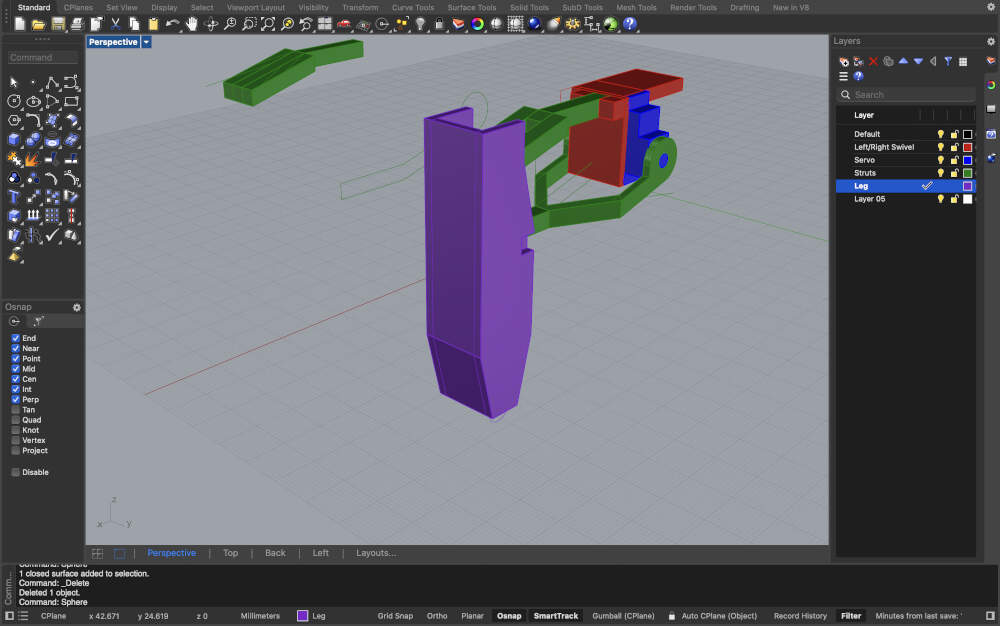Open the Leg layer dropdown in status bar

coord(312,616)
